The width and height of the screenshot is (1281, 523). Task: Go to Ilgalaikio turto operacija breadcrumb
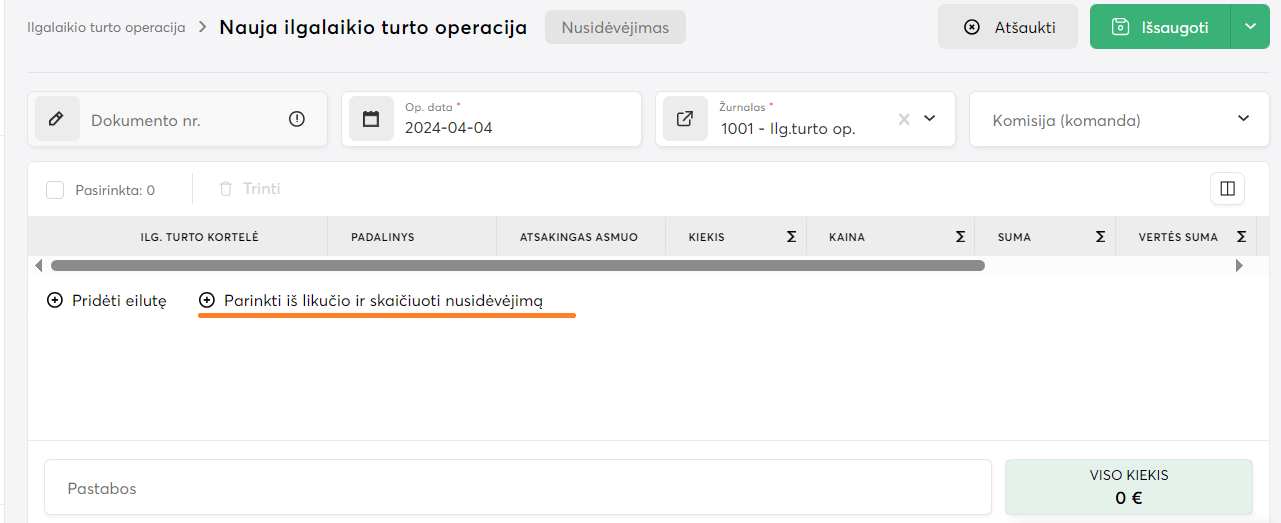(x=106, y=27)
